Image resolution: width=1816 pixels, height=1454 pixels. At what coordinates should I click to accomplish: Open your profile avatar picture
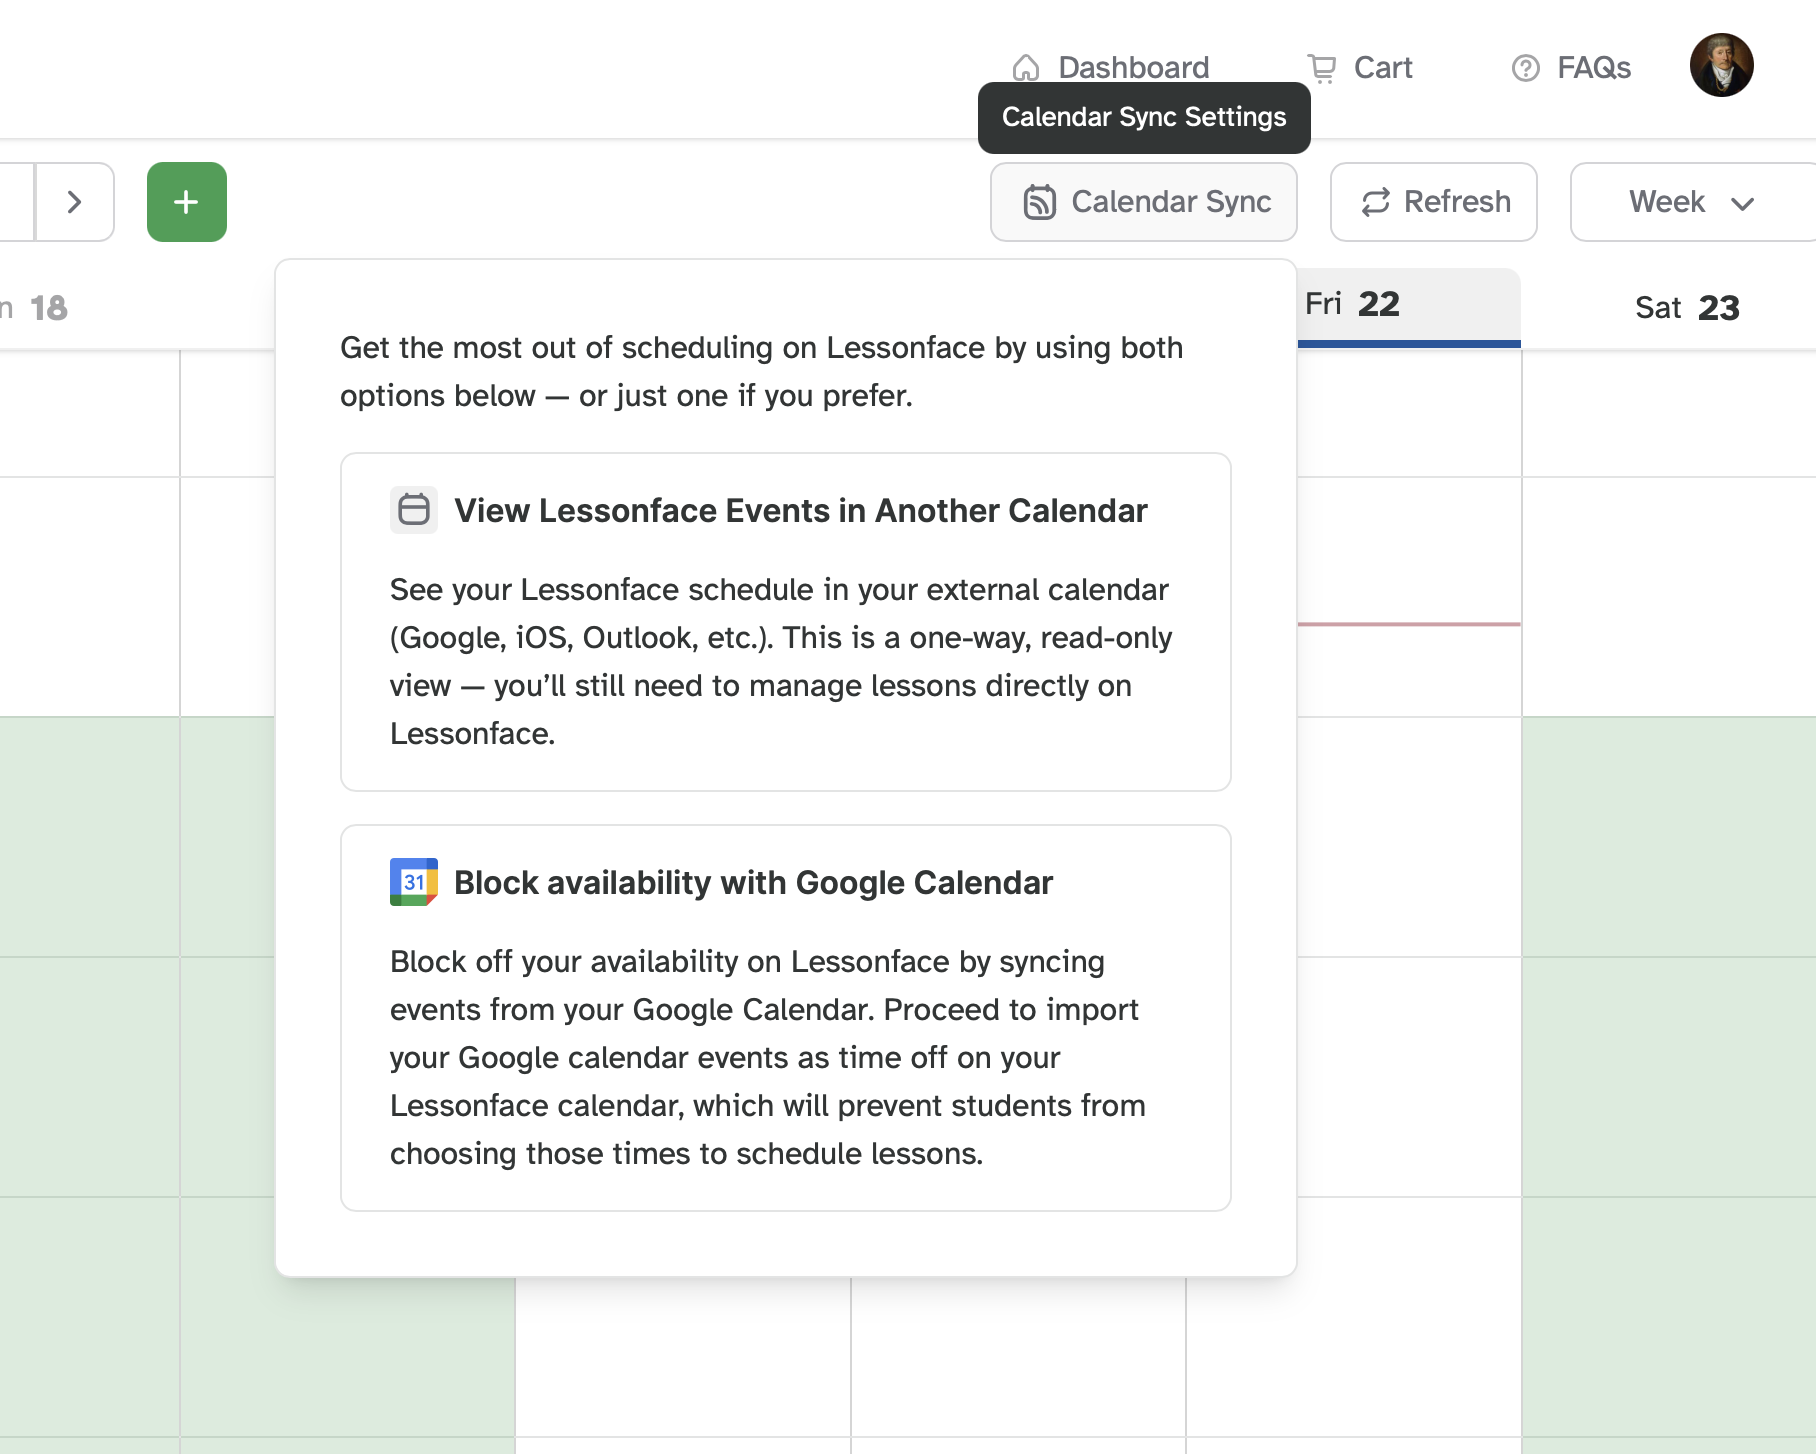tap(1722, 64)
